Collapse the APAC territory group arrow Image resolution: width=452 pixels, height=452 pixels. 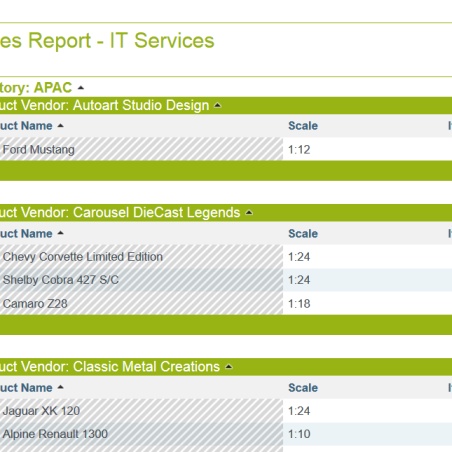[81, 88]
